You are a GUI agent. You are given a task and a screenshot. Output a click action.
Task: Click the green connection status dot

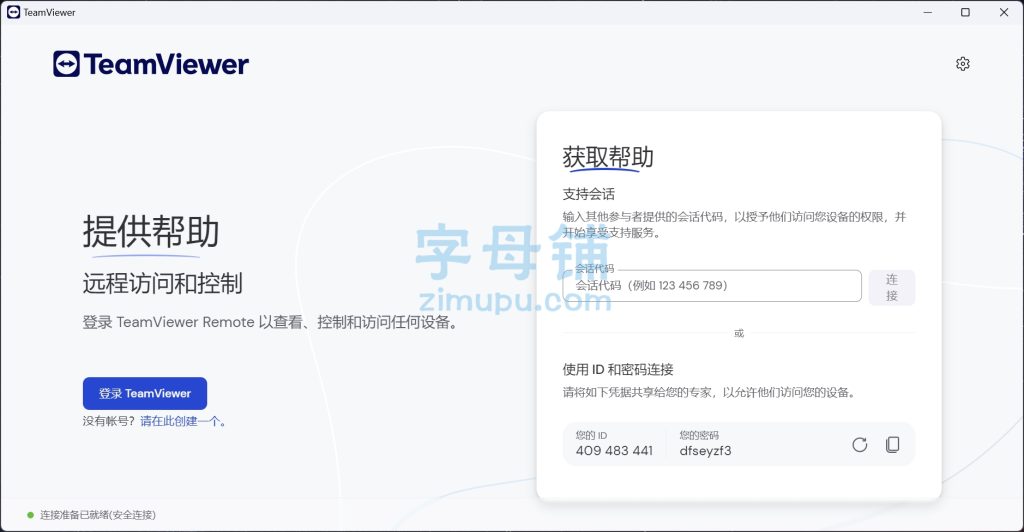click(30, 515)
